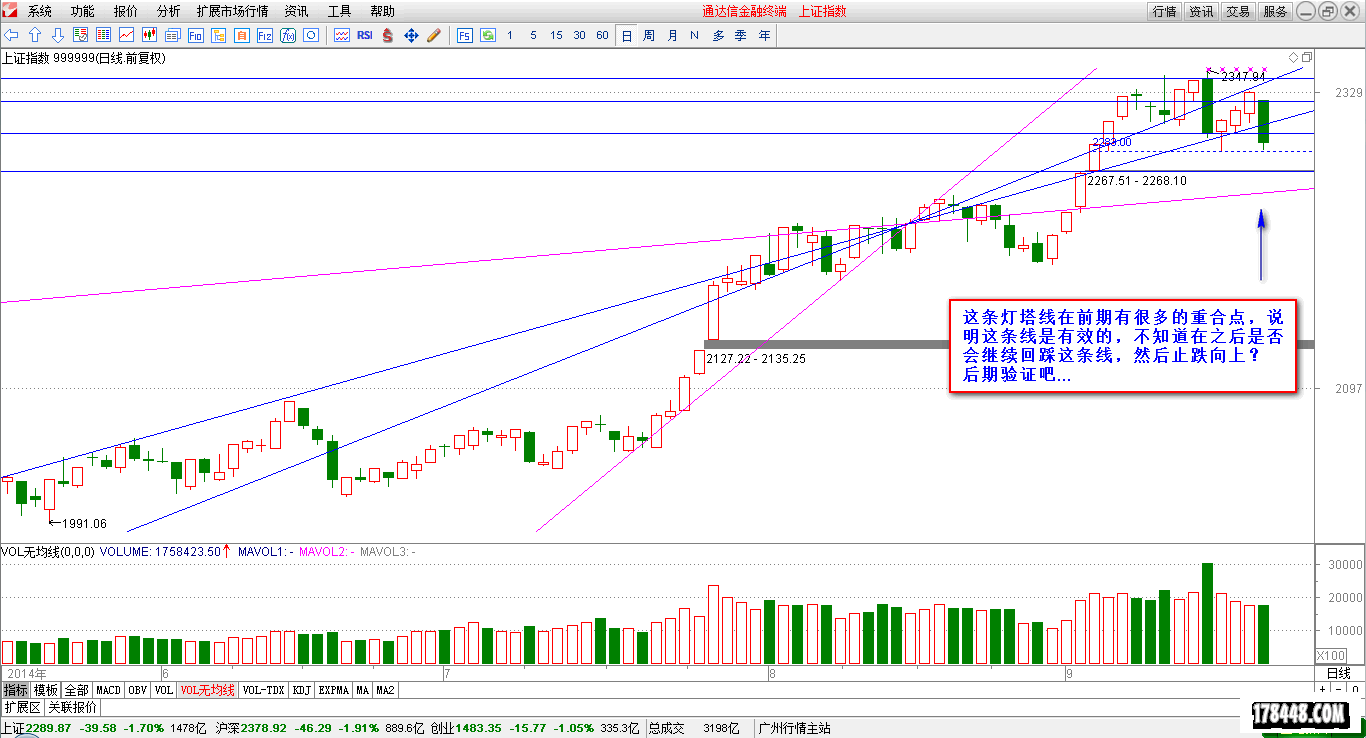
Task: Click the orange document toolbar icon
Action: 241,35
